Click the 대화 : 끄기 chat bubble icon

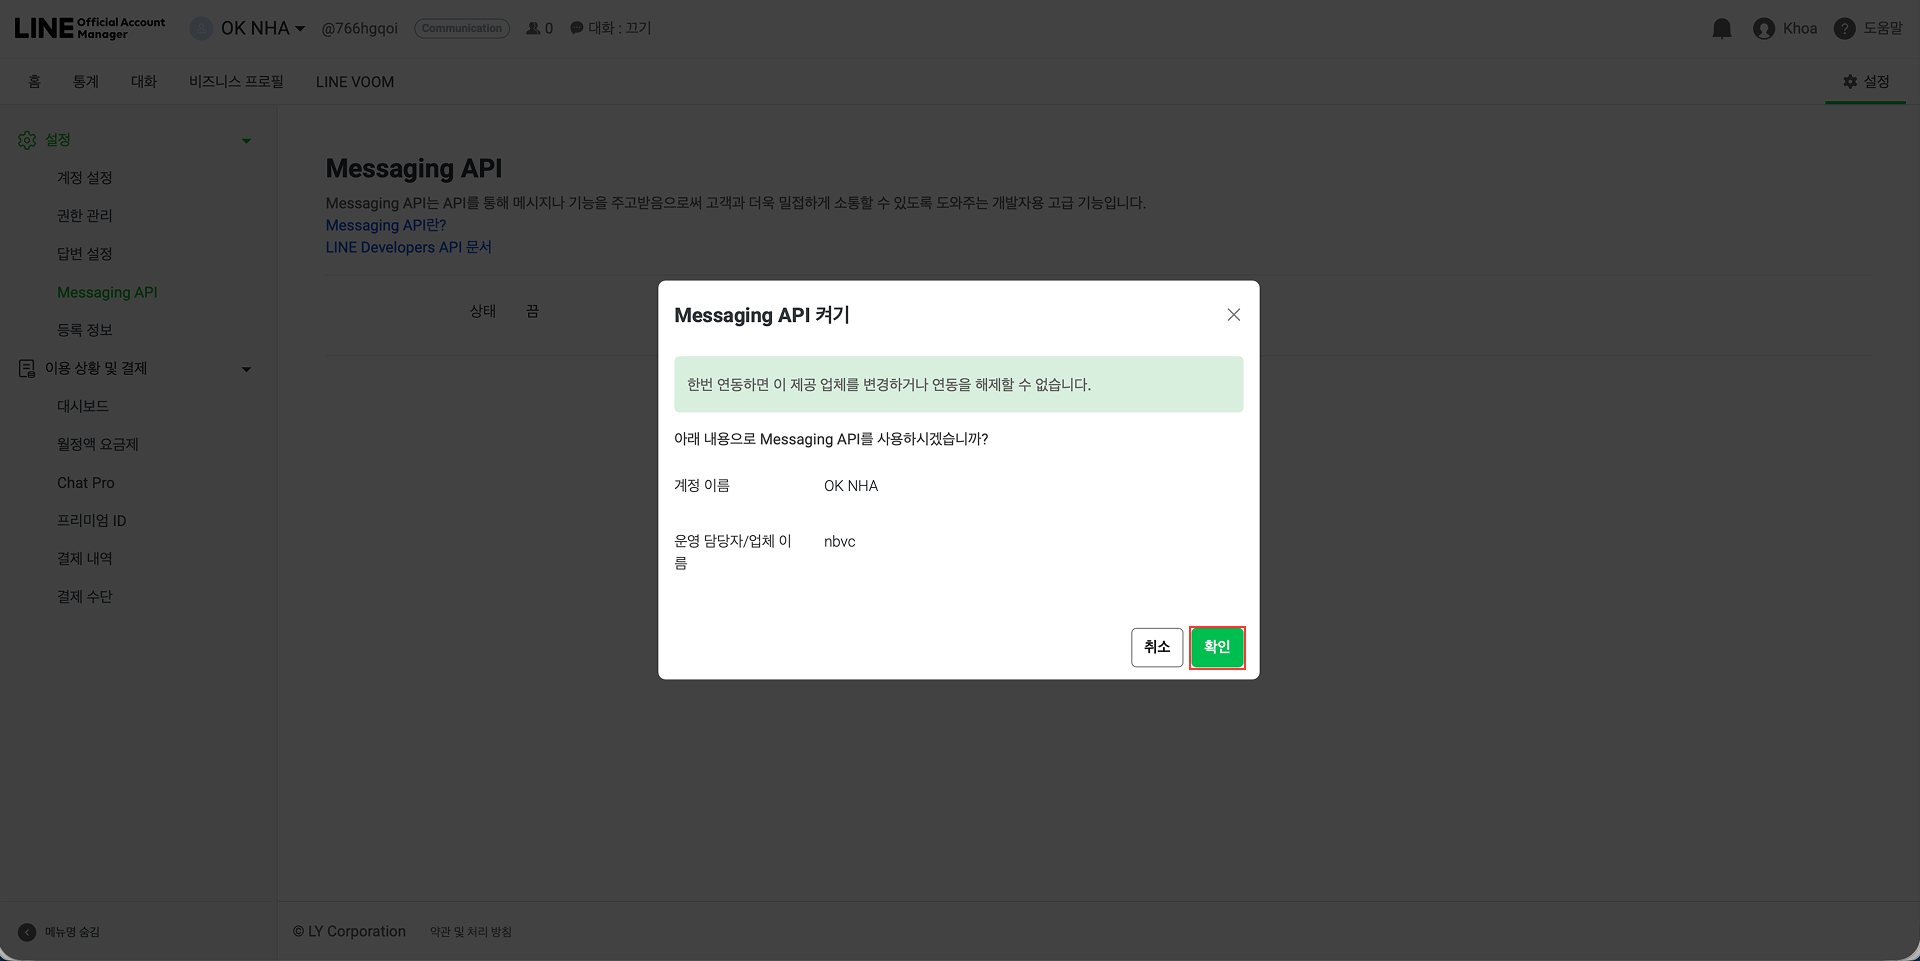point(576,28)
